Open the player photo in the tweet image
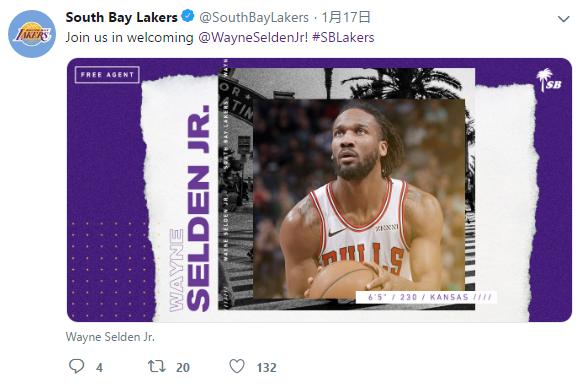The width and height of the screenshot is (579, 385). (359, 199)
